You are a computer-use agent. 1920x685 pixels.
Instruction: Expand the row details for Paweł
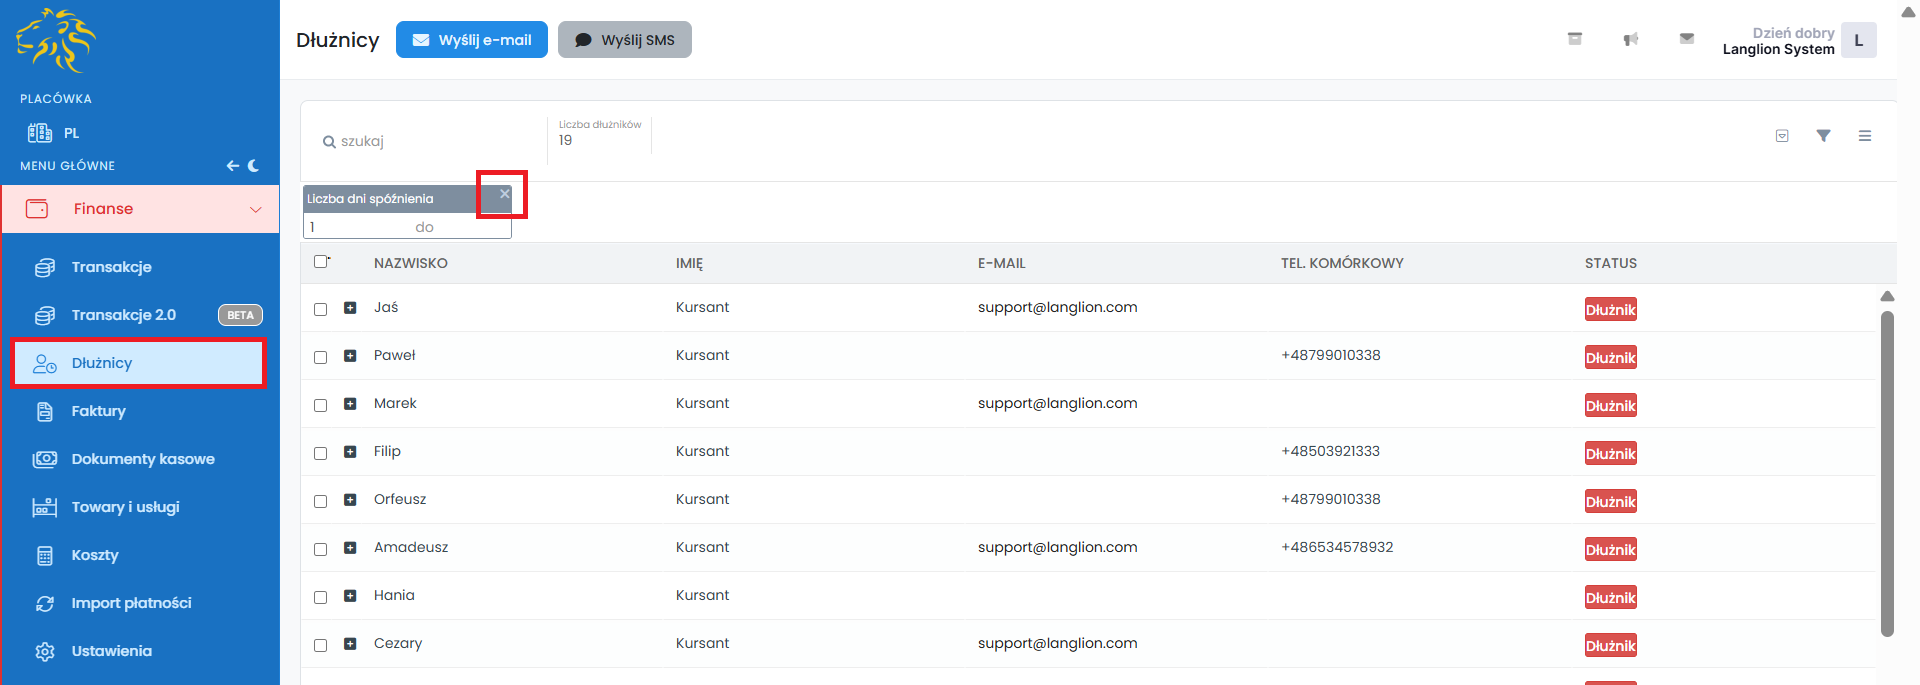point(350,356)
